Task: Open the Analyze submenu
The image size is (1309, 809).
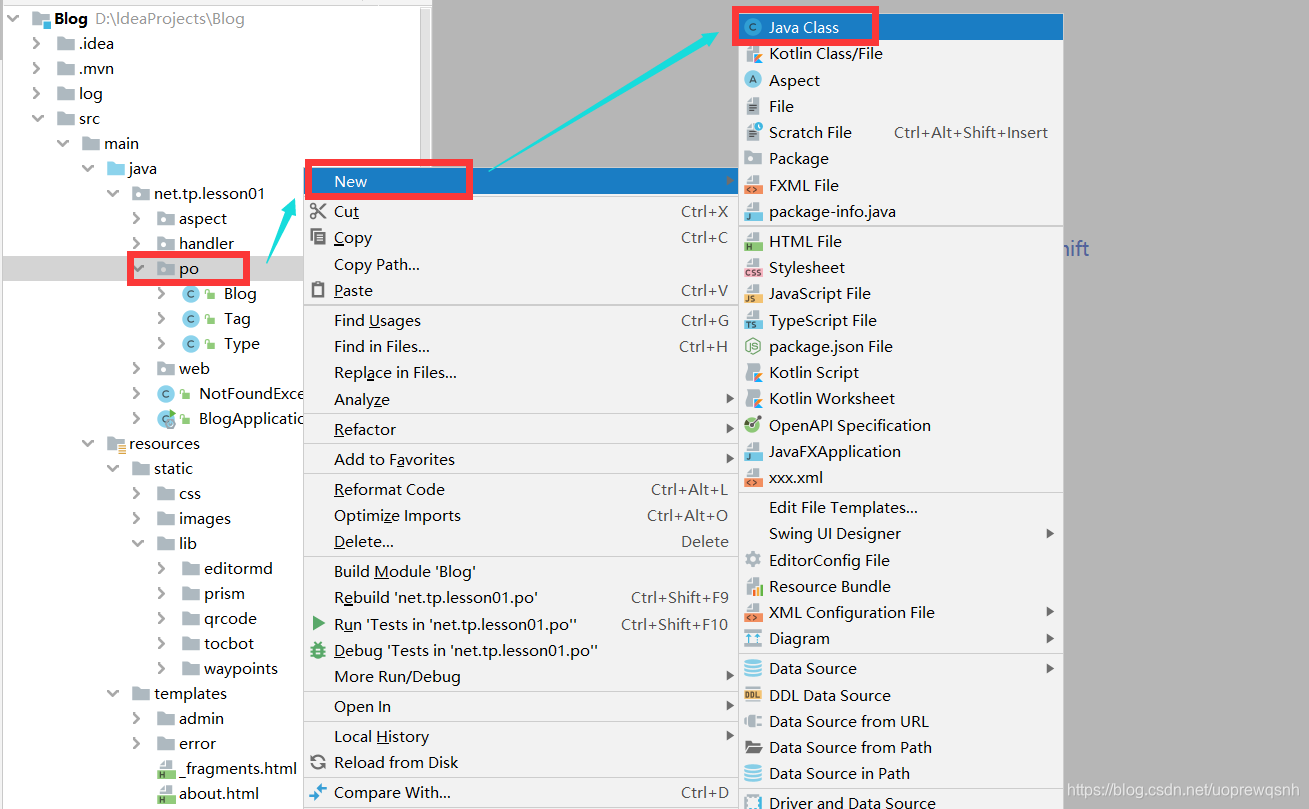Action: point(521,399)
